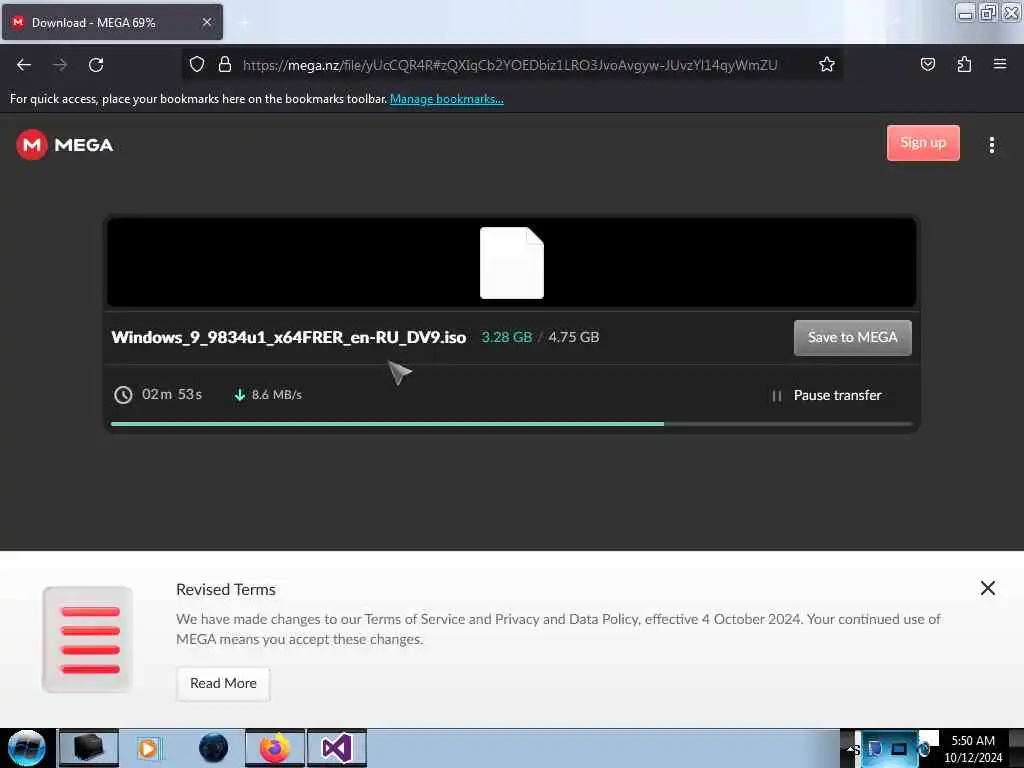This screenshot has height=768, width=1024.
Task: Open the MEGA three-dot options menu
Action: pos(991,145)
